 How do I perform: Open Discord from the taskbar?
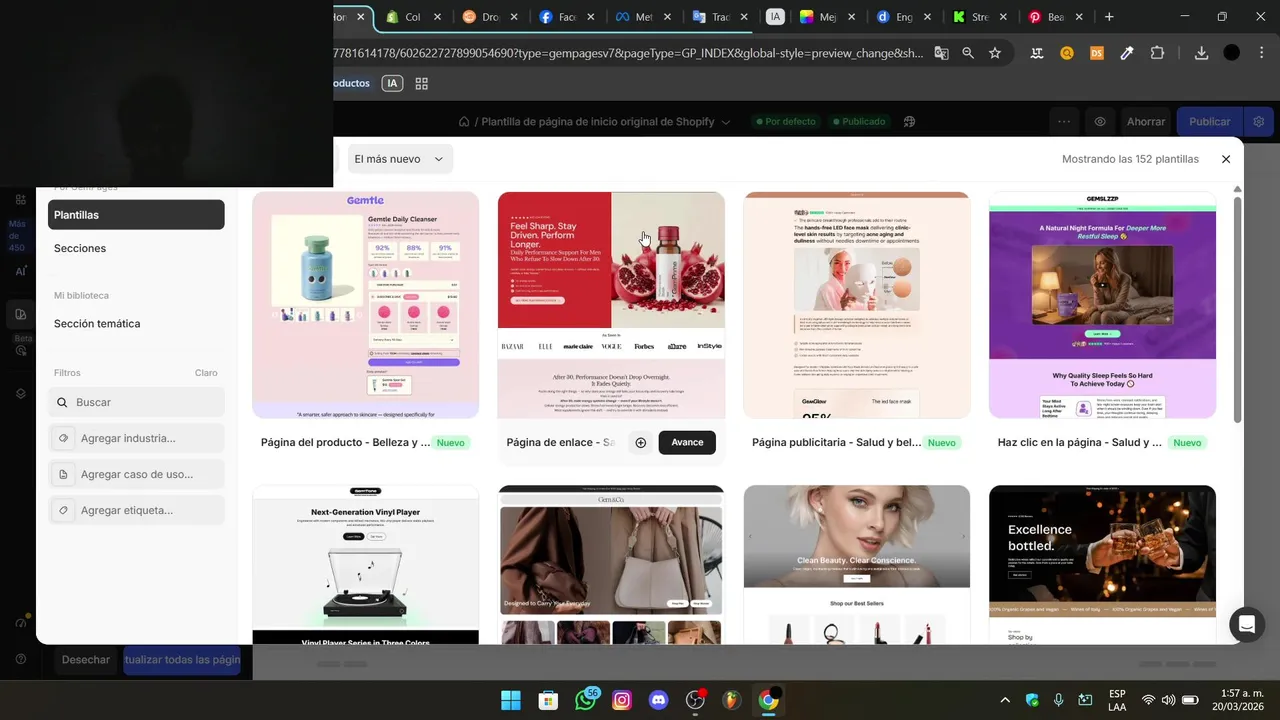(x=658, y=700)
